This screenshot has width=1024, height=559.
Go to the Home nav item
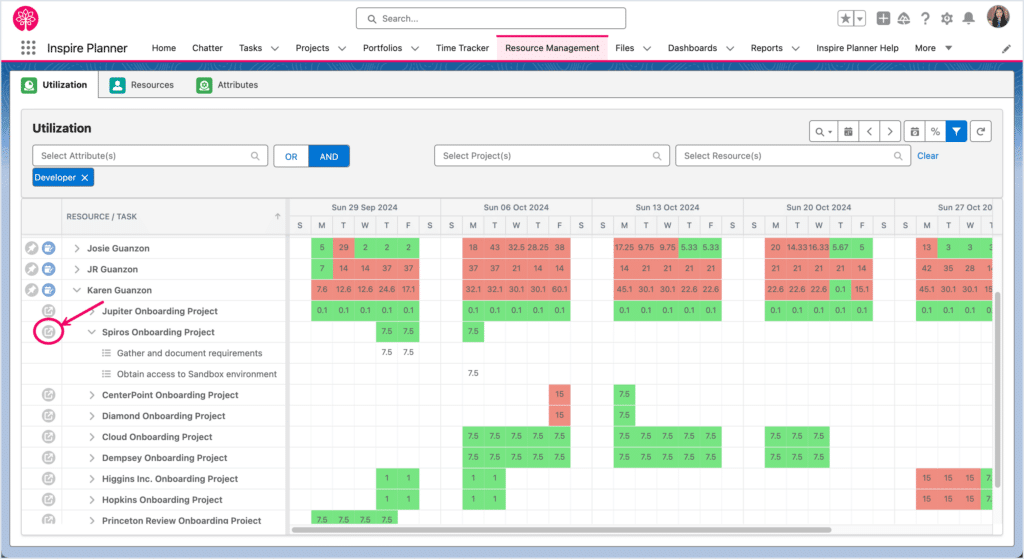point(164,48)
